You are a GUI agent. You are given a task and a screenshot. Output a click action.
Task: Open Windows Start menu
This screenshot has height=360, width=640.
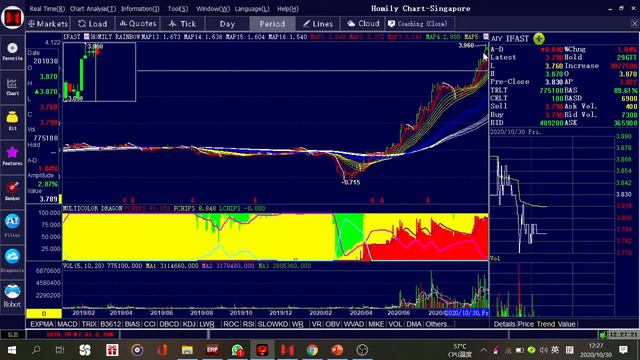[12, 350]
